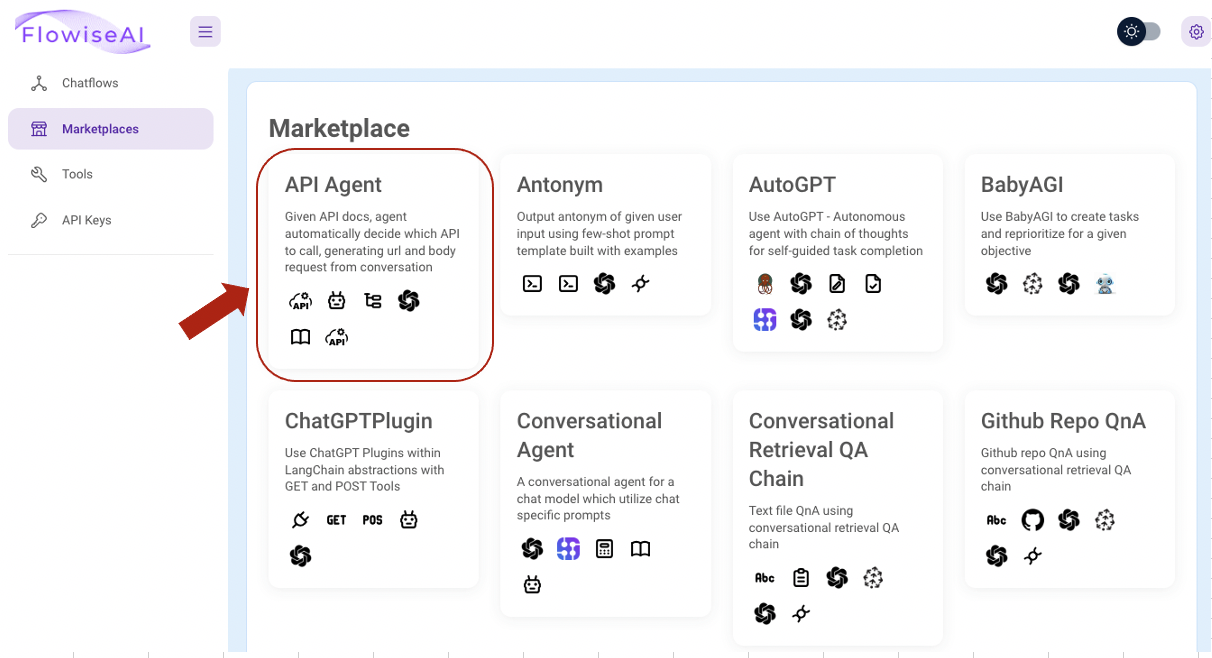Click the OpenAI icon in Antonym card

click(604, 283)
